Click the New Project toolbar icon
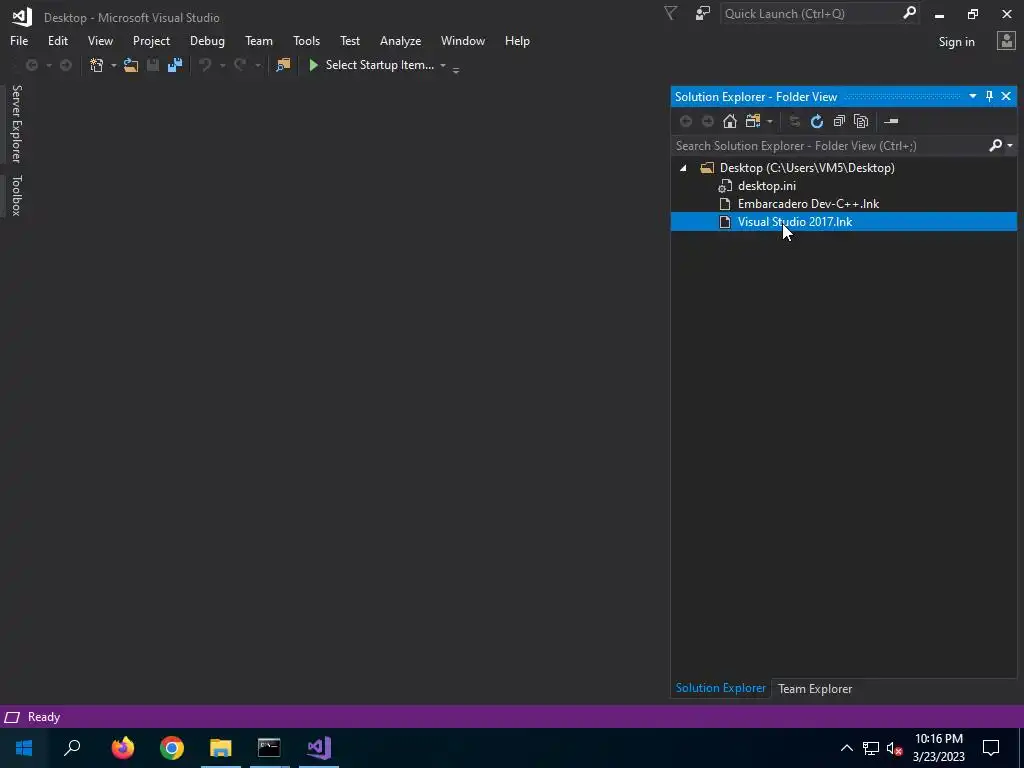Image resolution: width=1024 pixels, height=768 pixels. pyautogui.click(x=97, y=65)
